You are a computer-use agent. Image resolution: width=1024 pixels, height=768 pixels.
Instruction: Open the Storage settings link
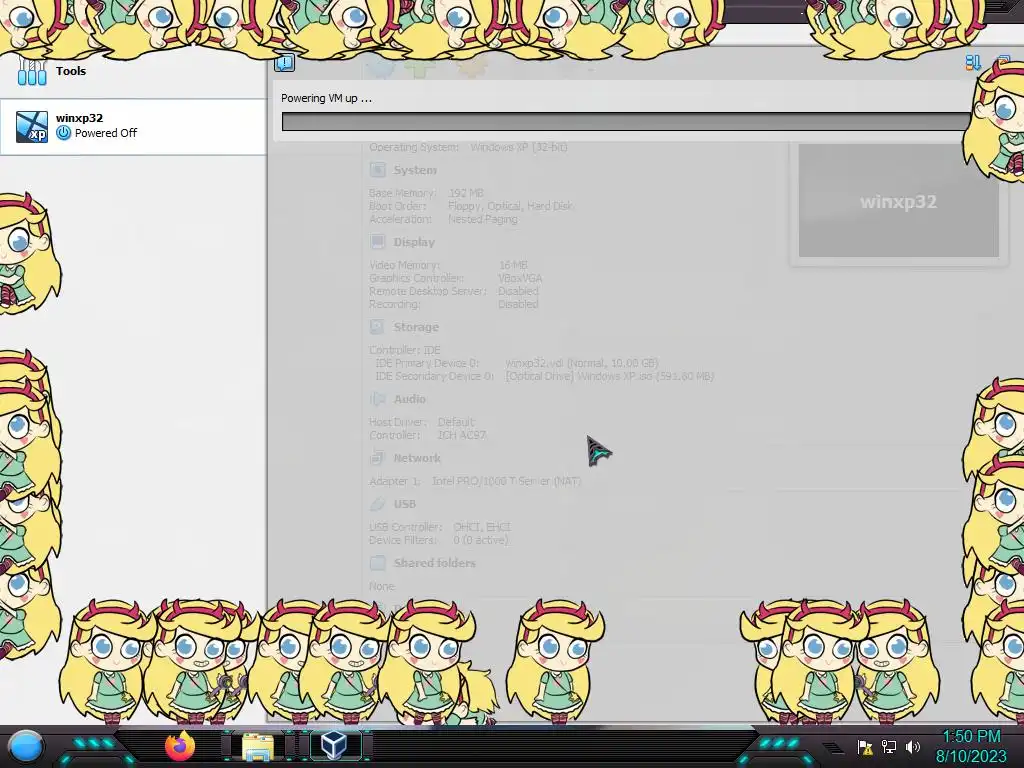coord(416,327)
